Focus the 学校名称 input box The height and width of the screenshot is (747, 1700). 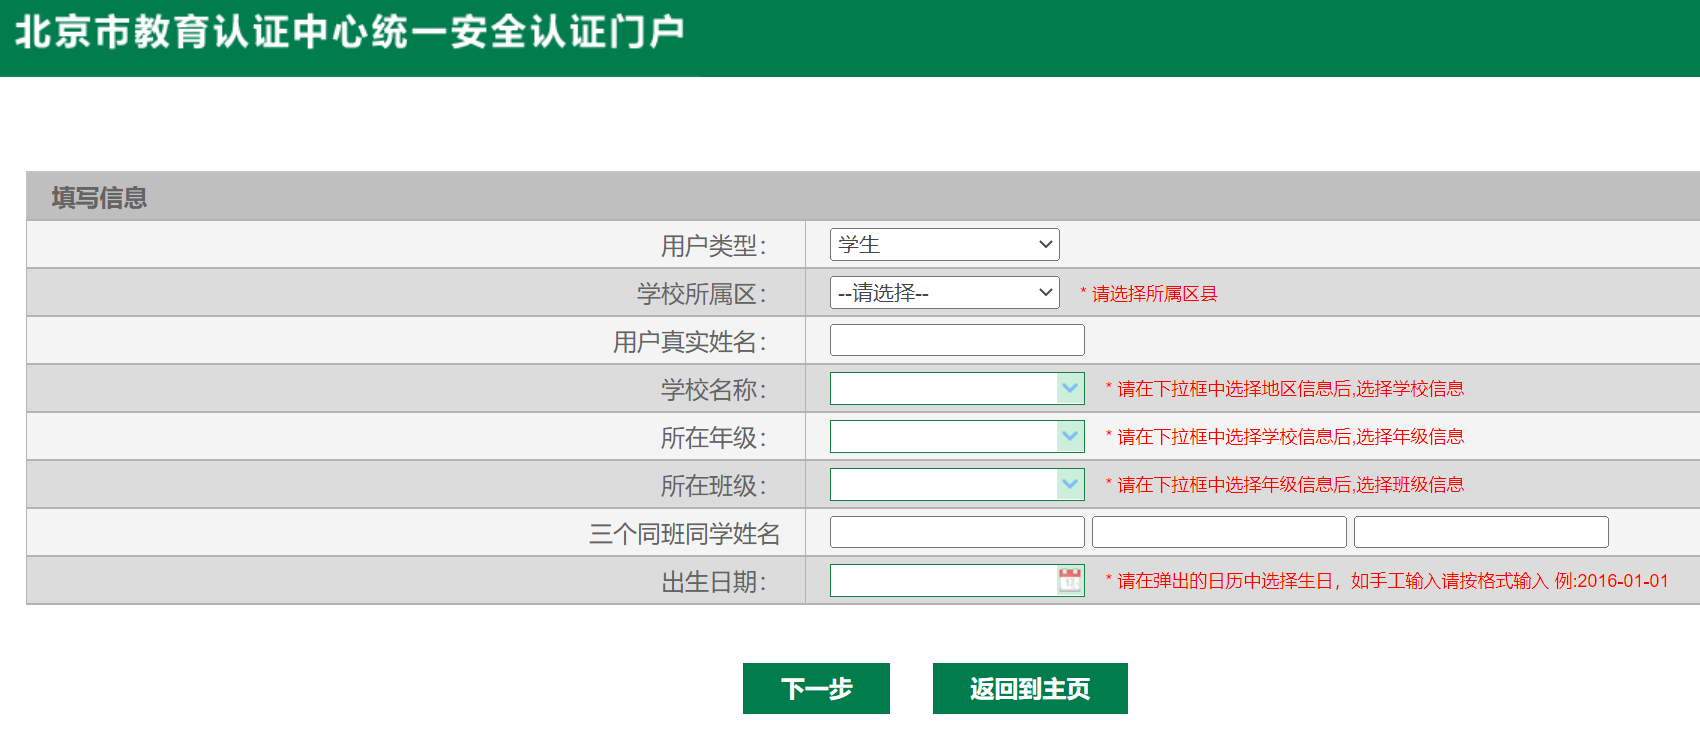tap(943, 388)
